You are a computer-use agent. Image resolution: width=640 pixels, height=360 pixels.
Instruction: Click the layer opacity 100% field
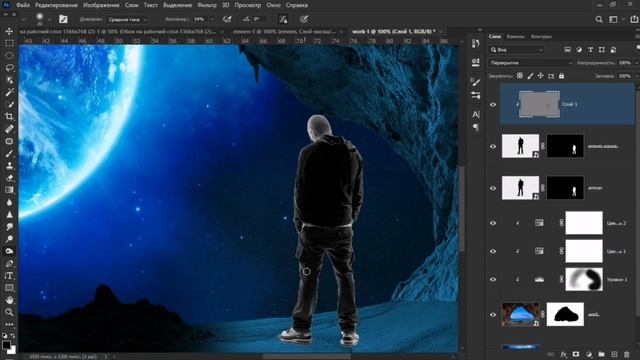[624, 63]
